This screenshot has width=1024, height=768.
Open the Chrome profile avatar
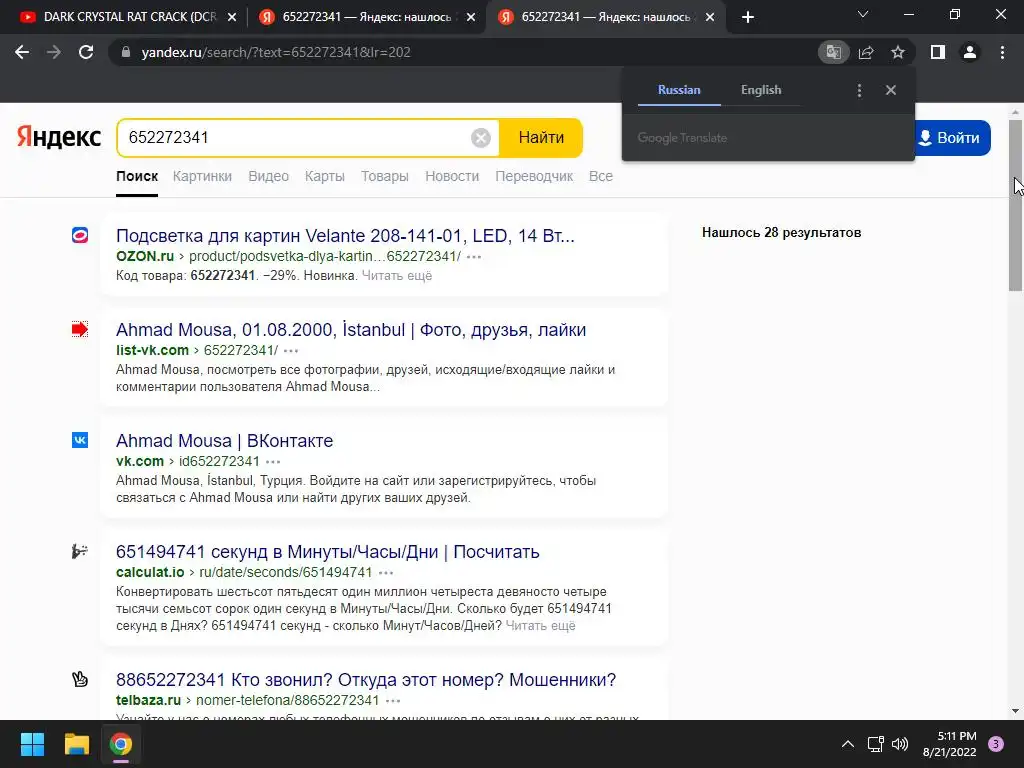pyautogui.click(x=970, y=52)
